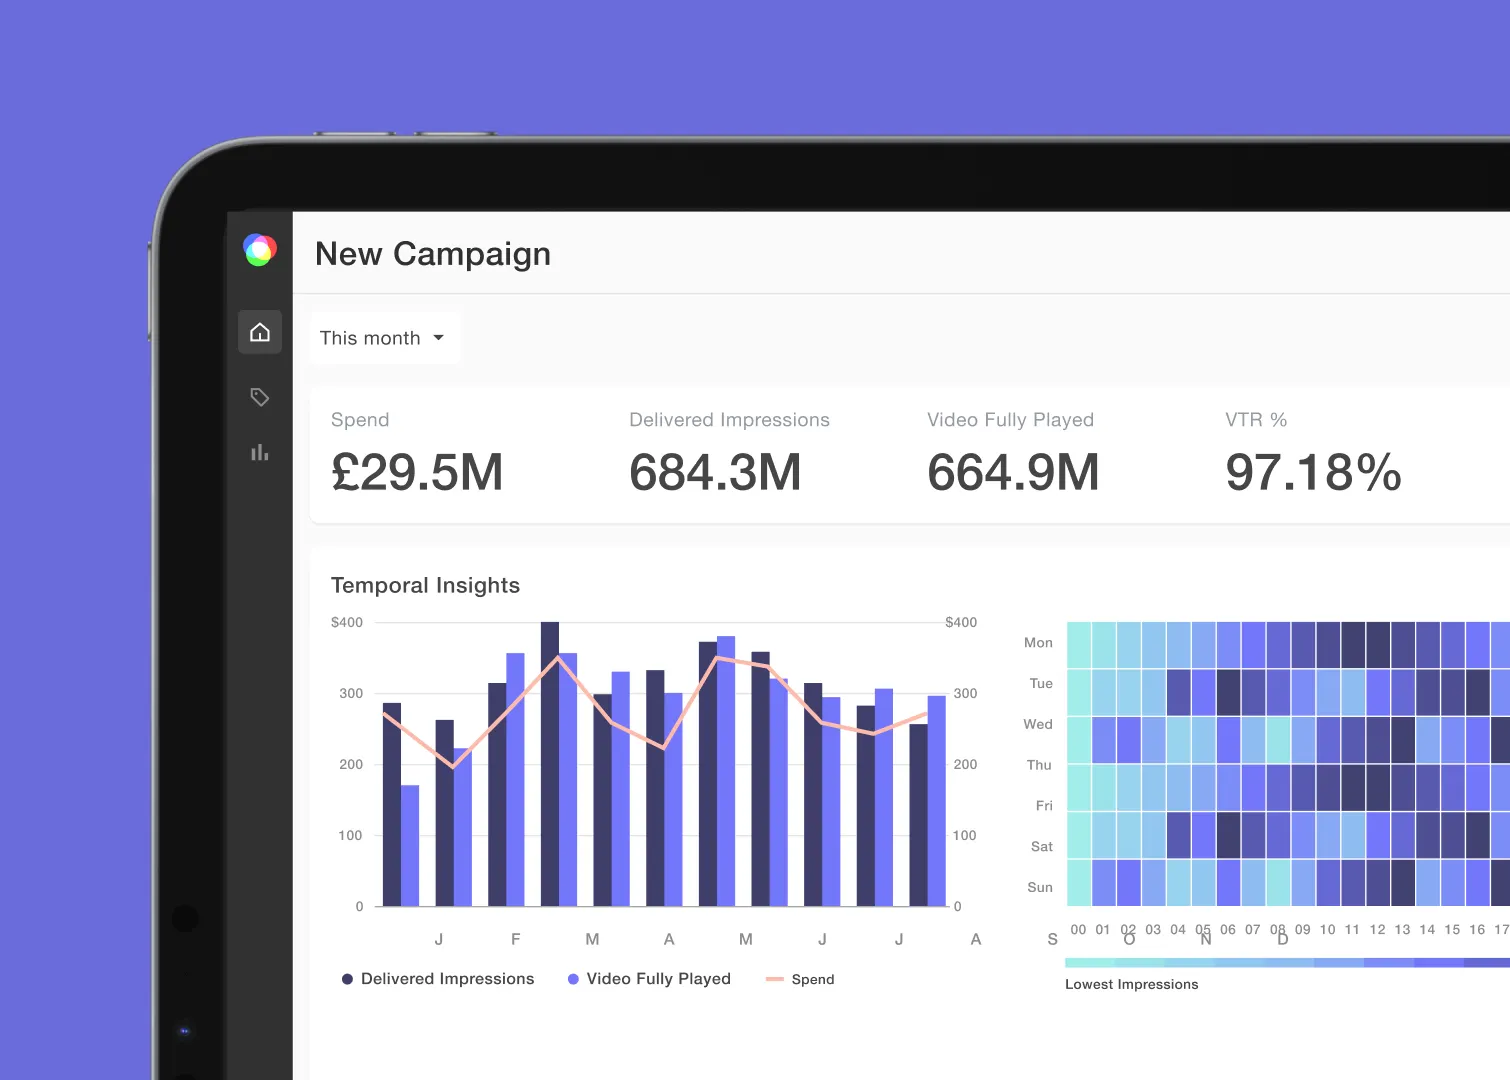Viewport: 1510px width, 1080px height.
Task: Select the Video Fully Played legend dot
Action: [x=573, y=978]
